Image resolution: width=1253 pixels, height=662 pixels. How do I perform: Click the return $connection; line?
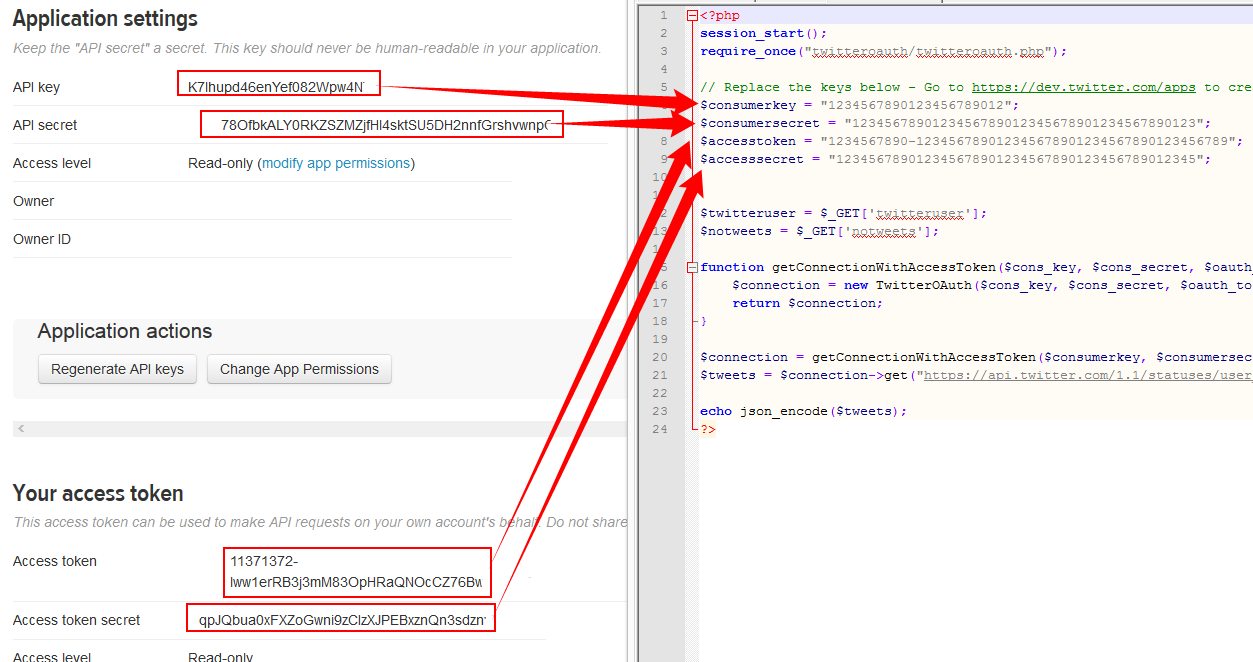pyautogui.click(x=808, y=303)
